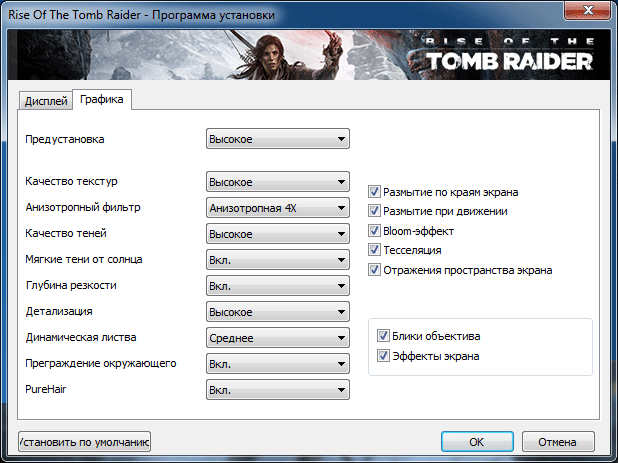
Task: Open the Глубина резкости dropdown
Action: click(277, 286)
